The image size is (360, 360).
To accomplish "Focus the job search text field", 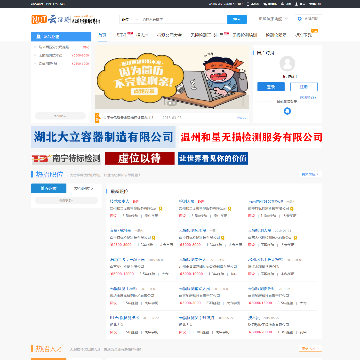I will pos(183,19).
